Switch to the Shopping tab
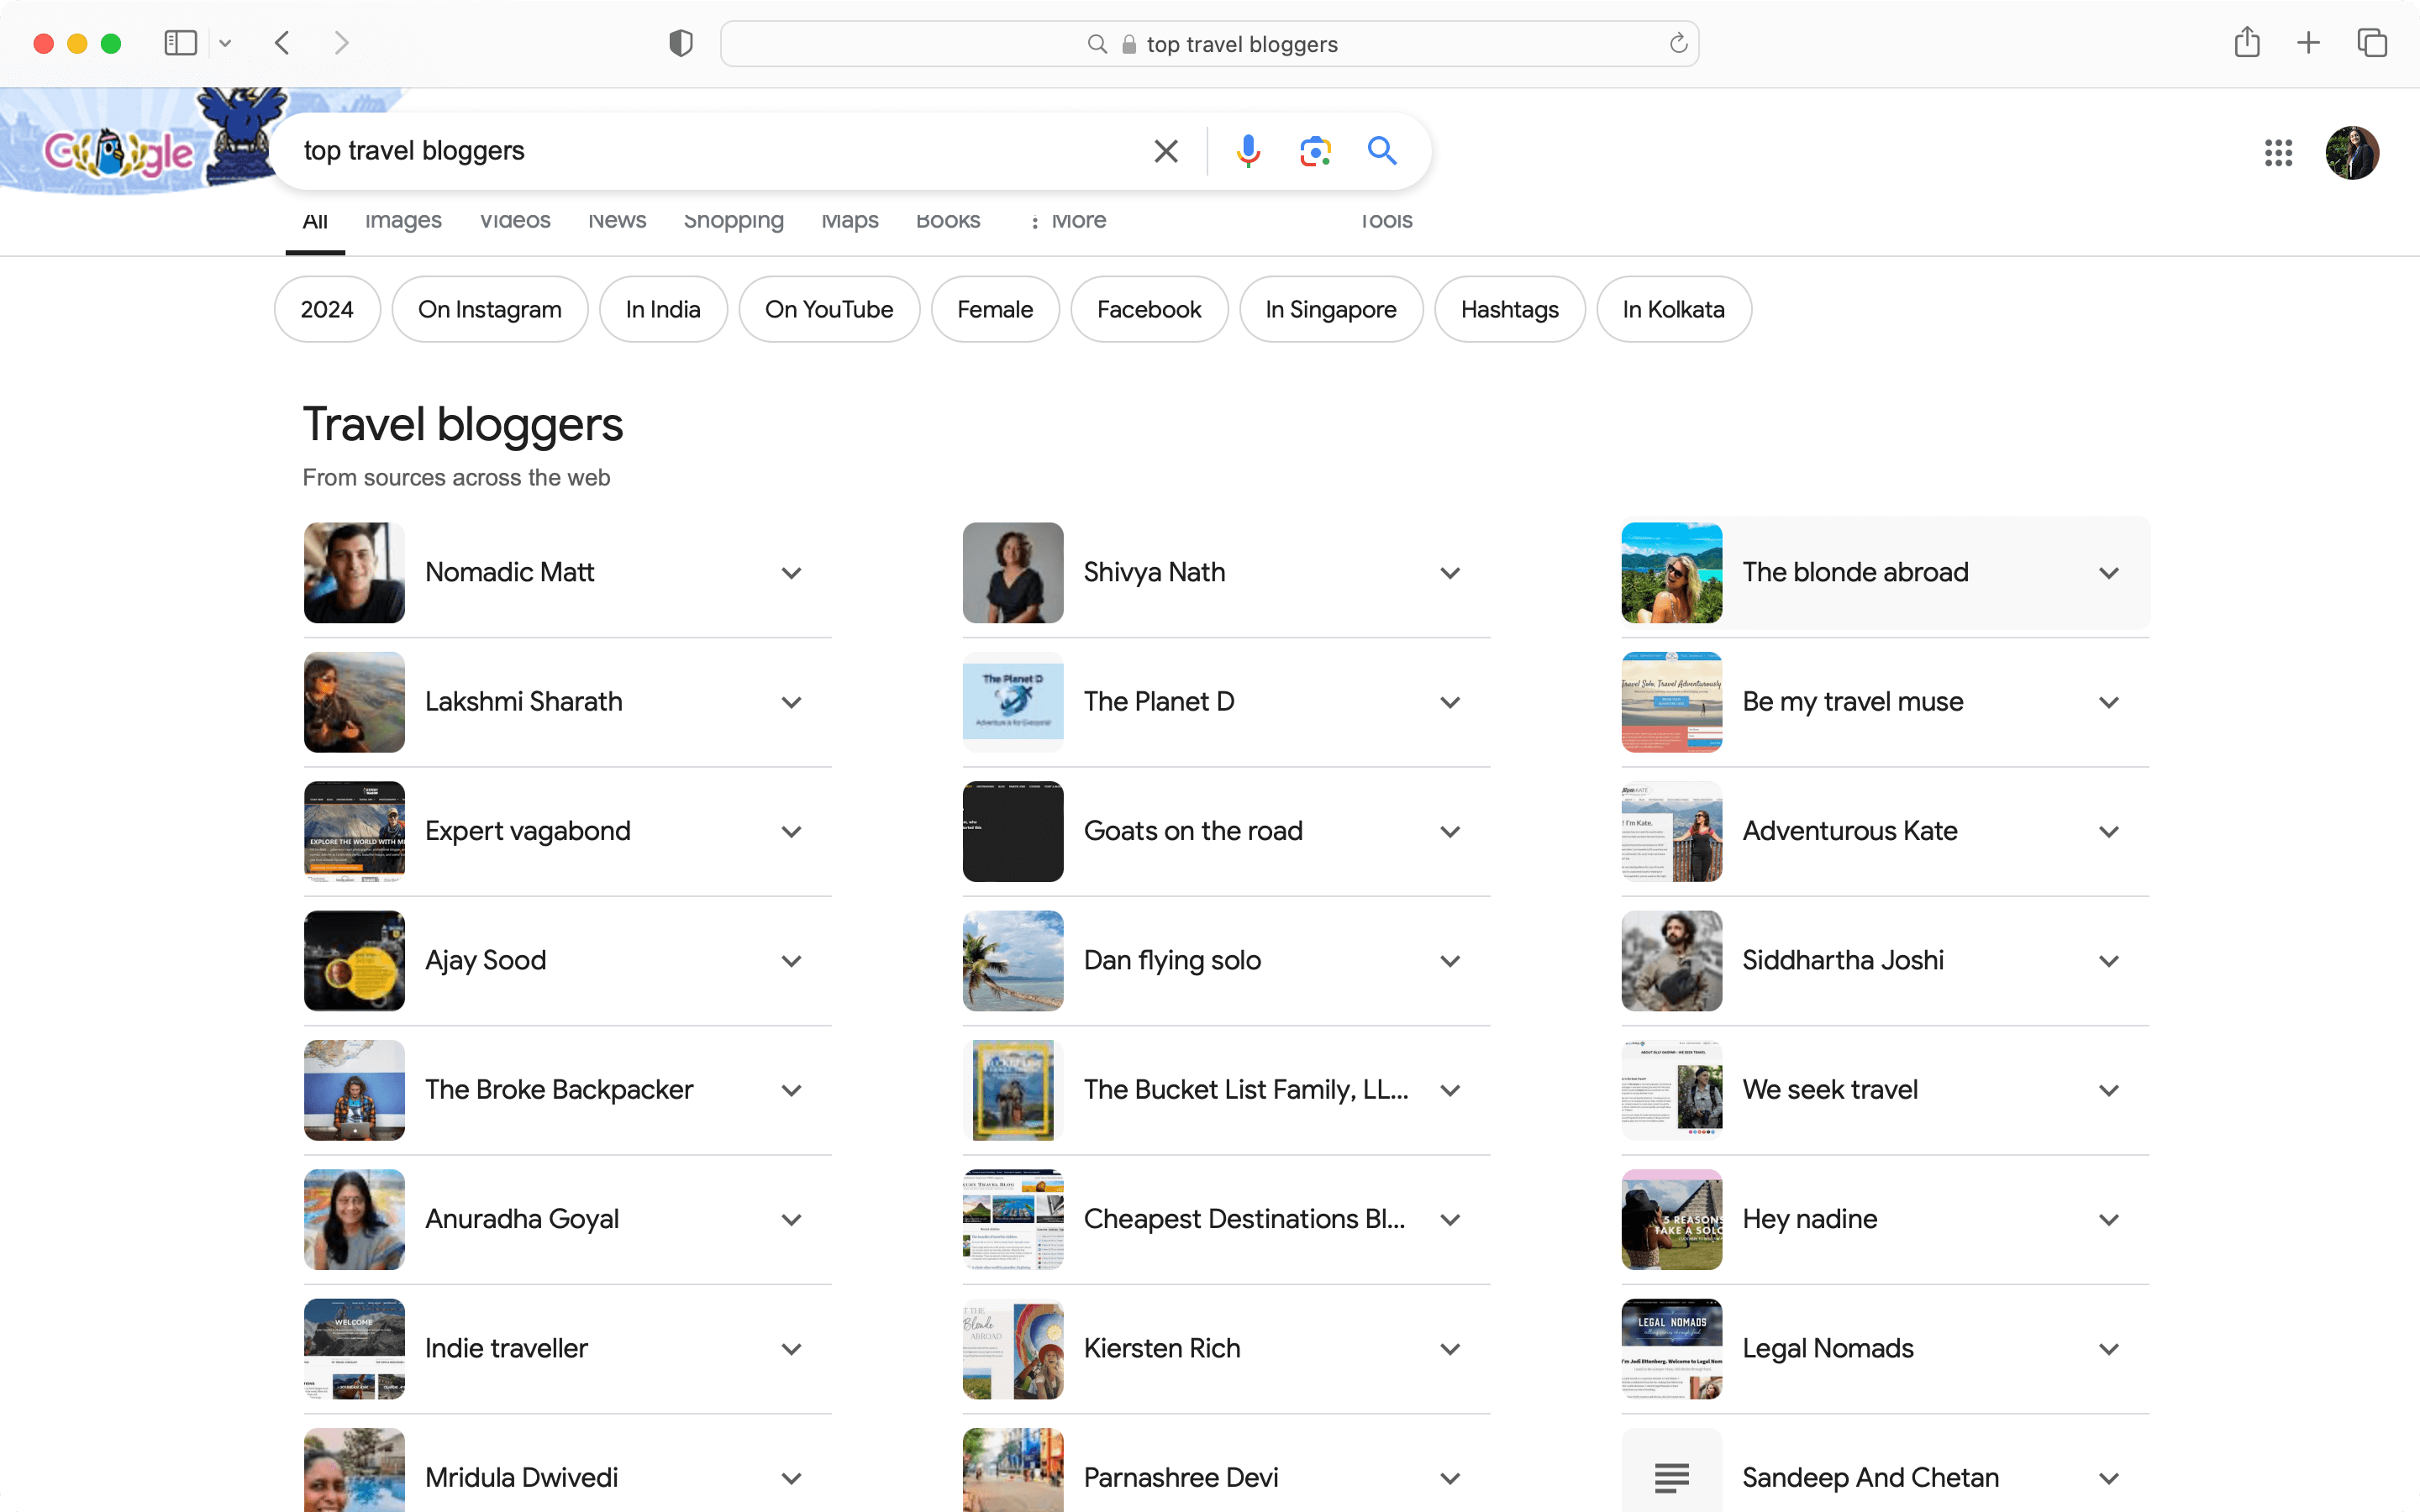The width and height of the screenshot is (2420, 1512). pyautogui.click(x=734, y=221)
